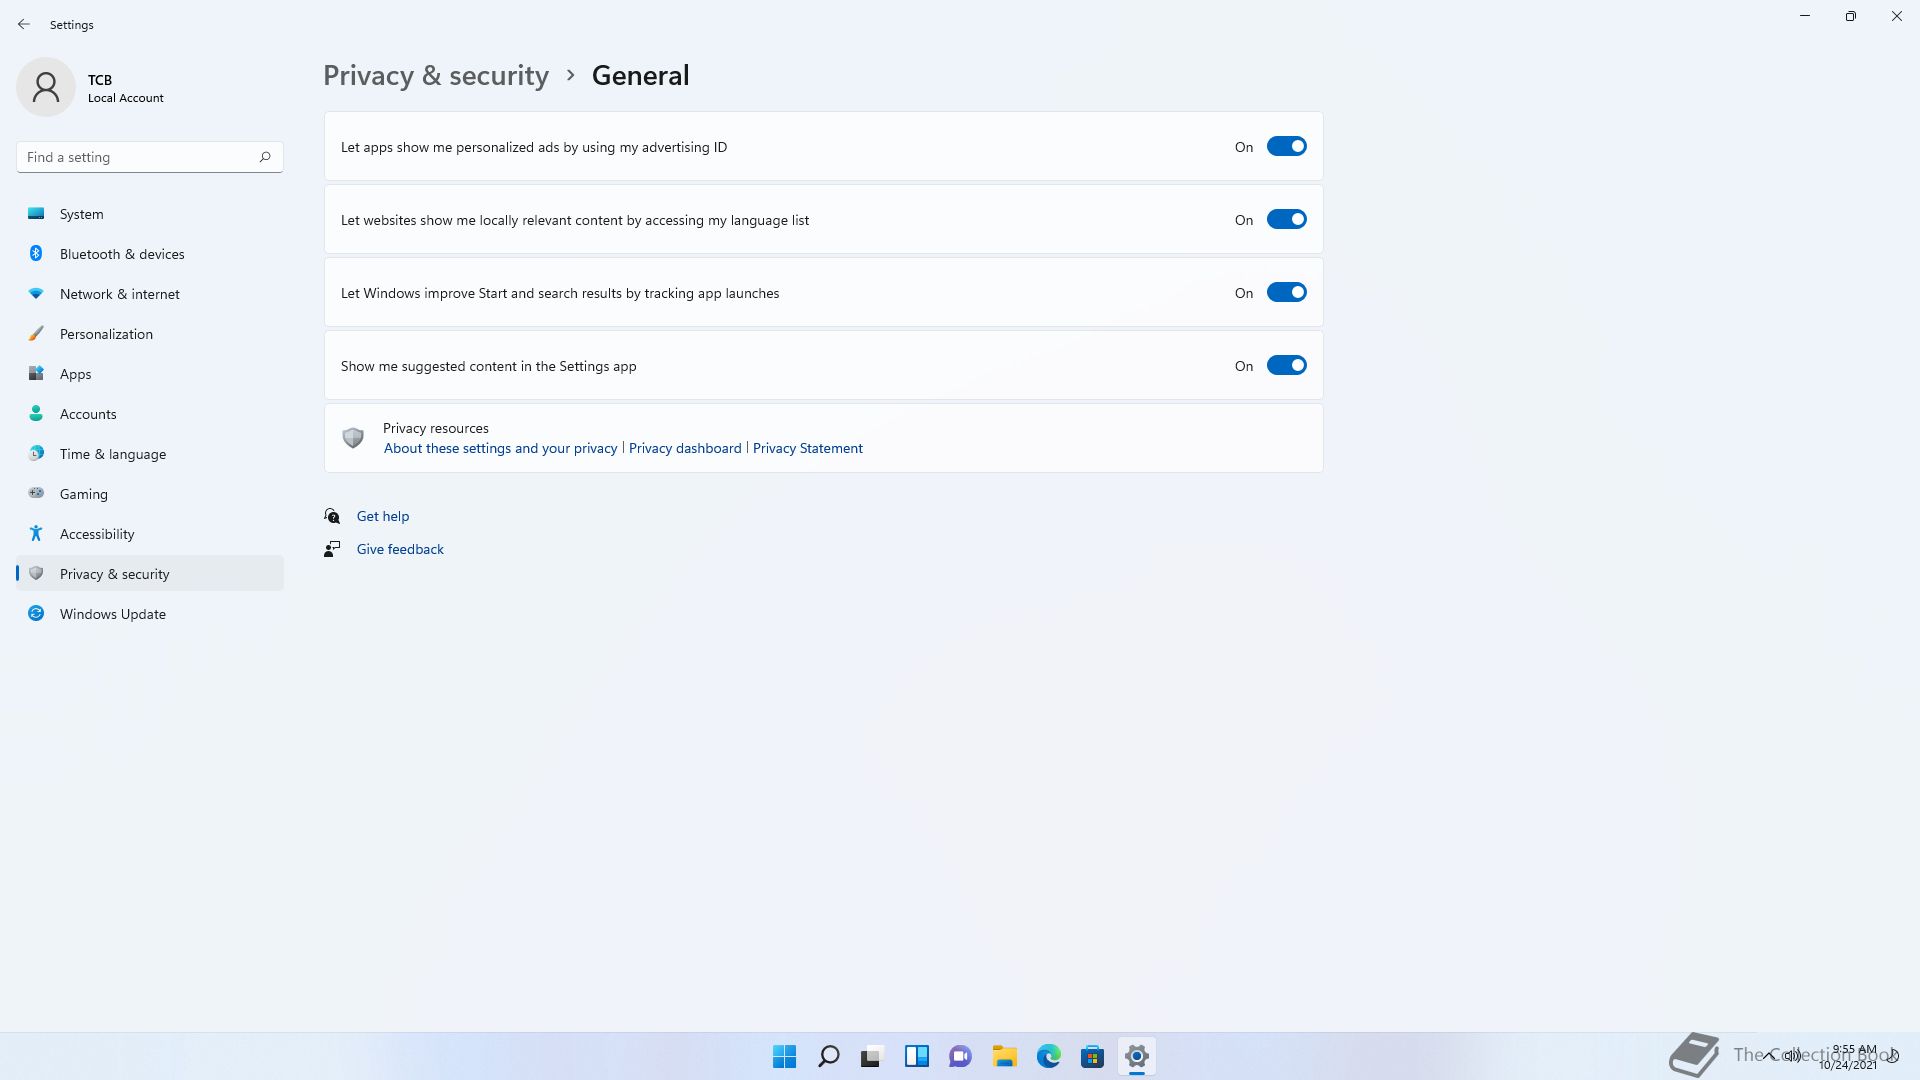Screen dimensions: 1920x1080
Task: Turn off tracking app launches toggle
Action: point(1287,293)
